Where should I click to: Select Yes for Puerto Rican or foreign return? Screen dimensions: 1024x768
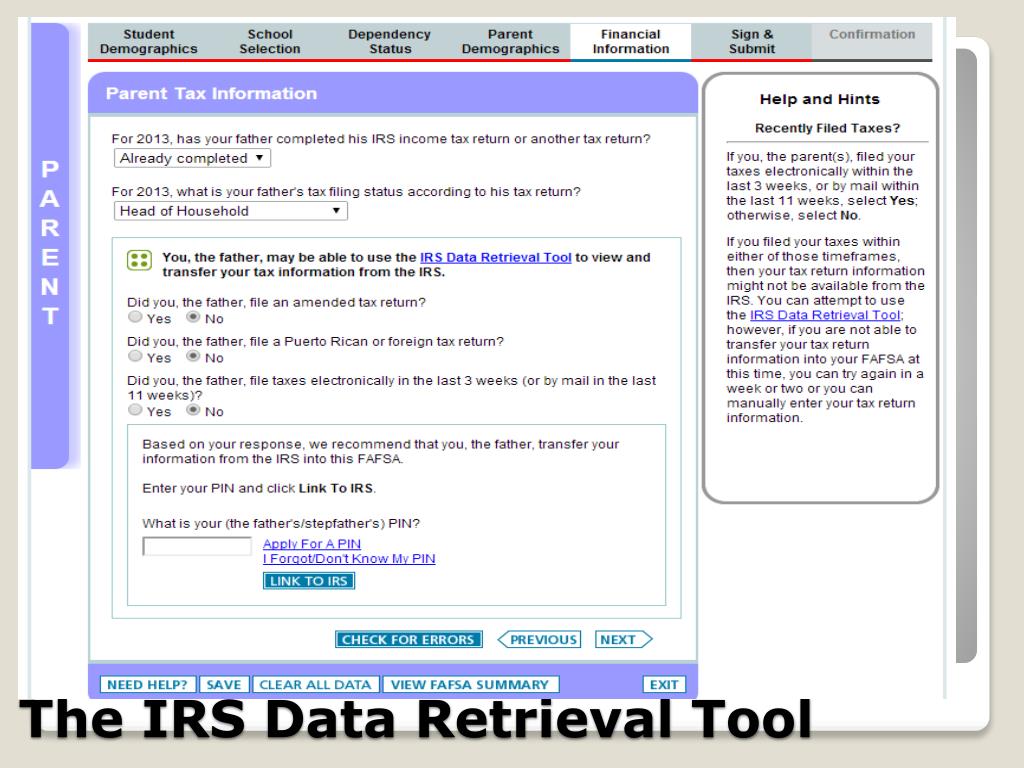[x=135, y=356]
